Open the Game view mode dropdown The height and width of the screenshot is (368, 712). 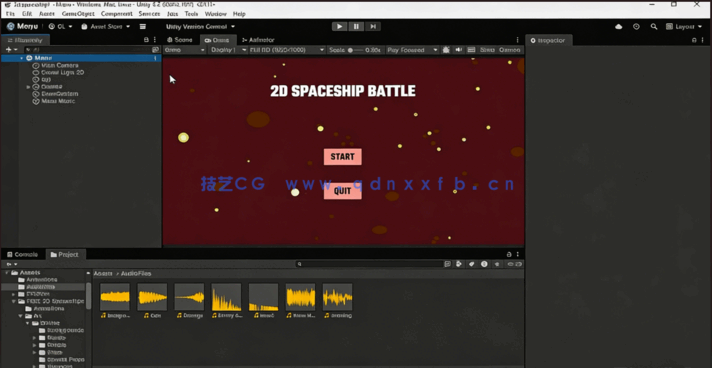pyautogui.click(x=184, y=50)
